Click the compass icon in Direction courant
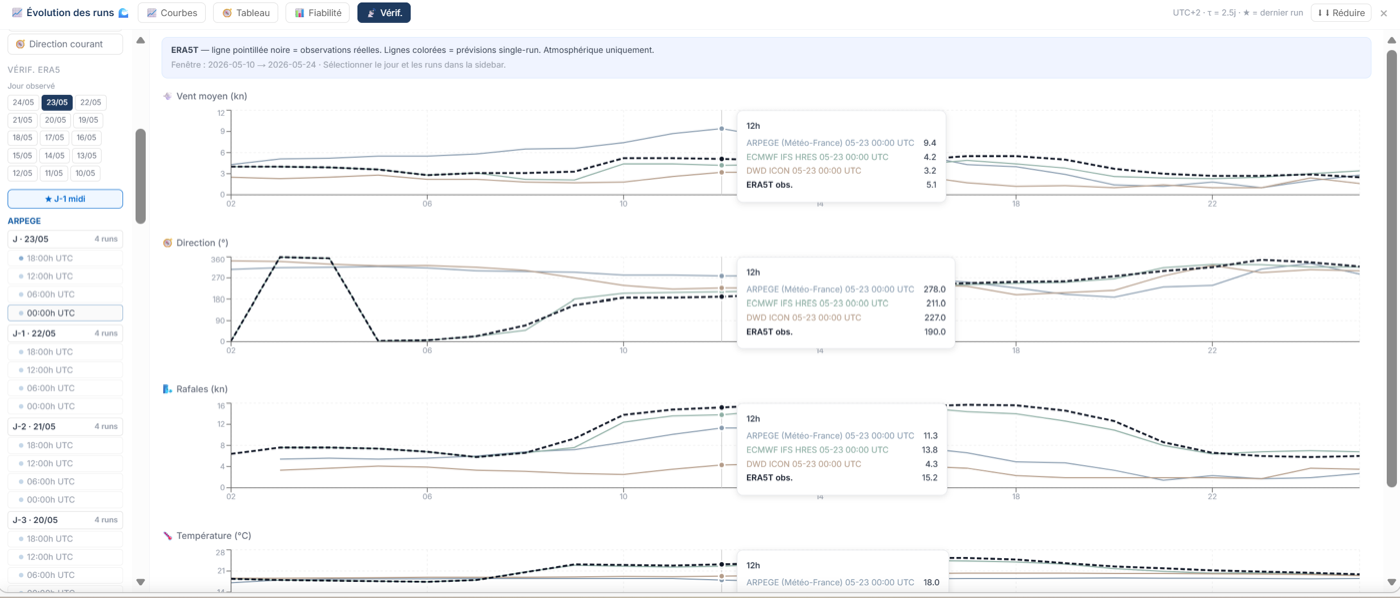 tap(20, 44)
